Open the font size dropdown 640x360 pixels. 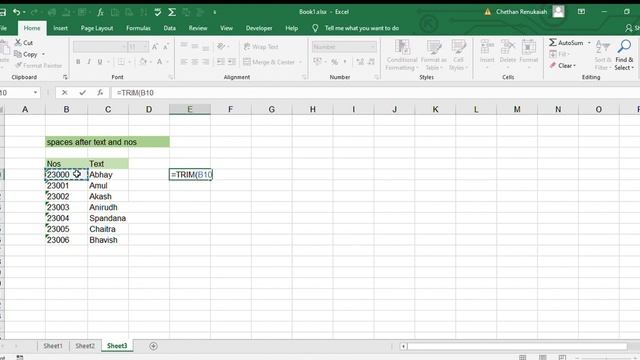pyautogui.click(x=145, y=47)
